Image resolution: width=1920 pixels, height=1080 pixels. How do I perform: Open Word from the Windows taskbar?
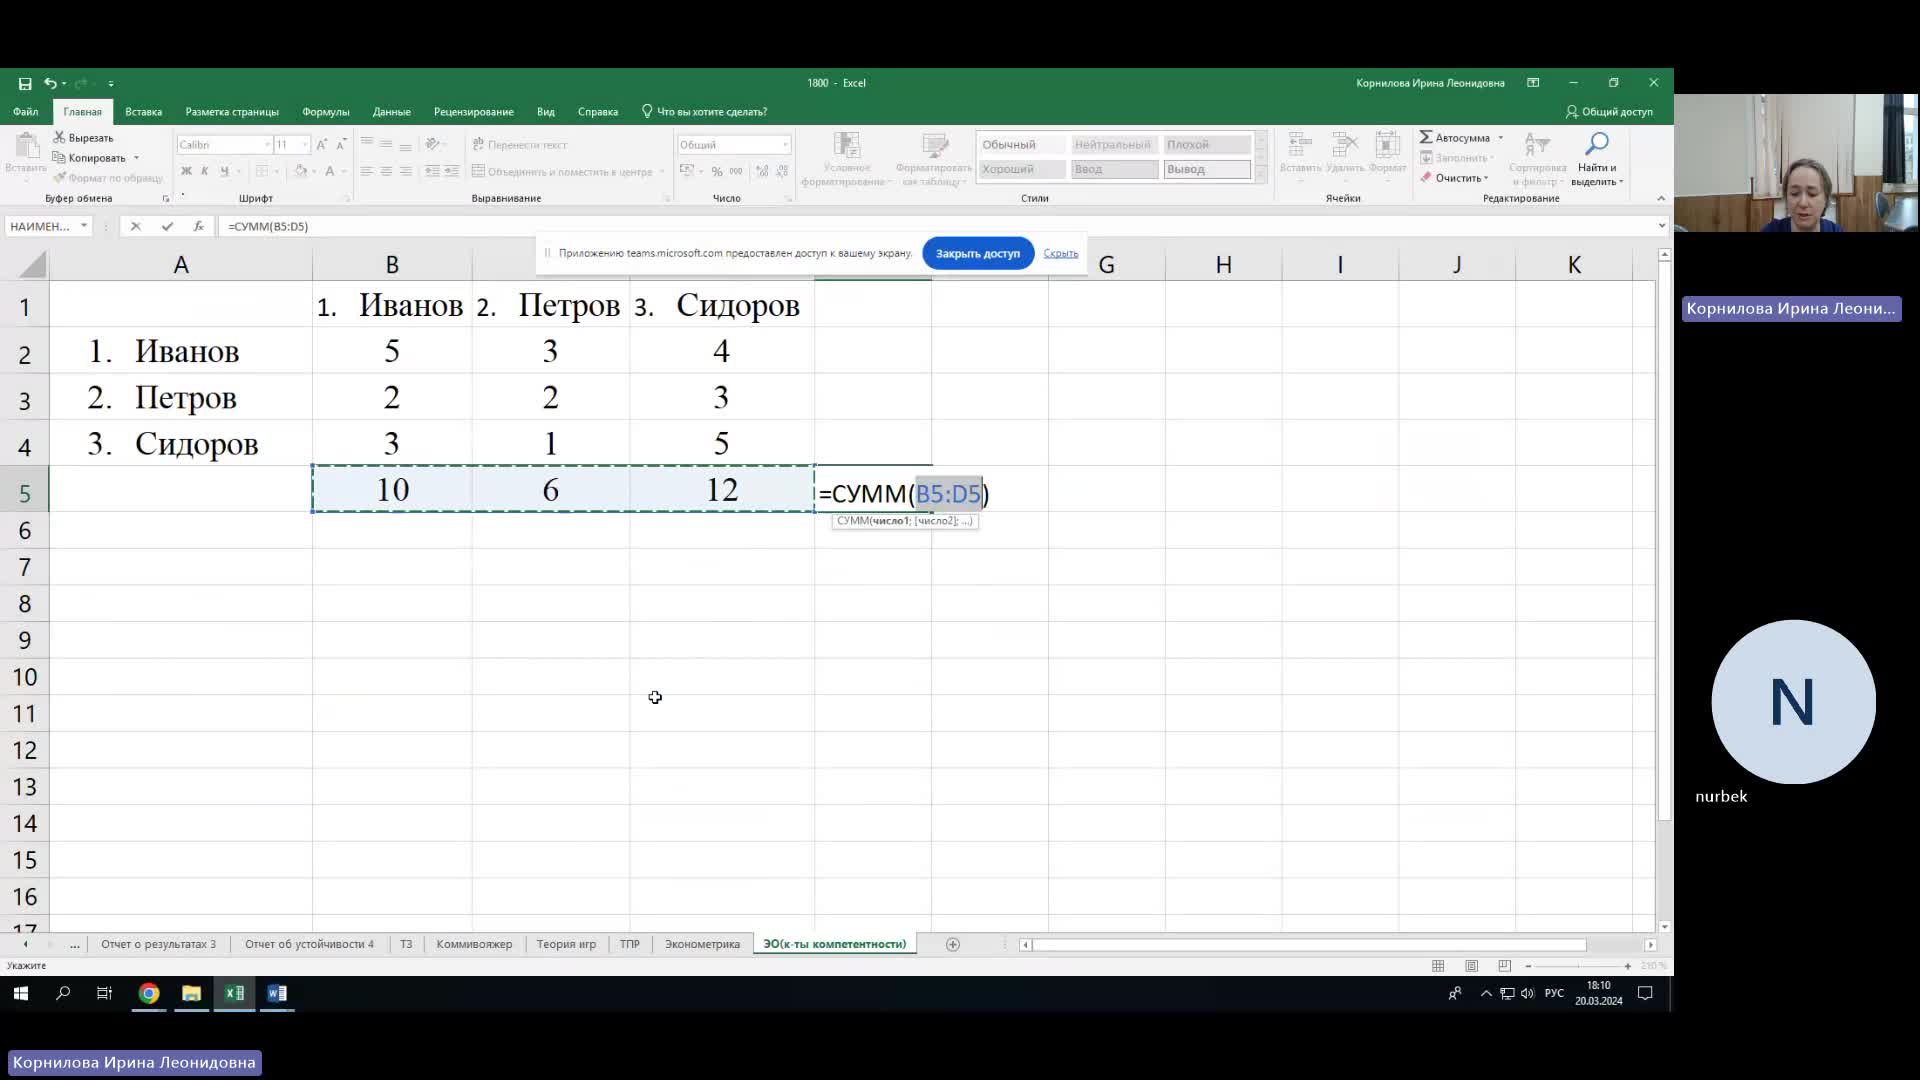[x=277, y=993]
